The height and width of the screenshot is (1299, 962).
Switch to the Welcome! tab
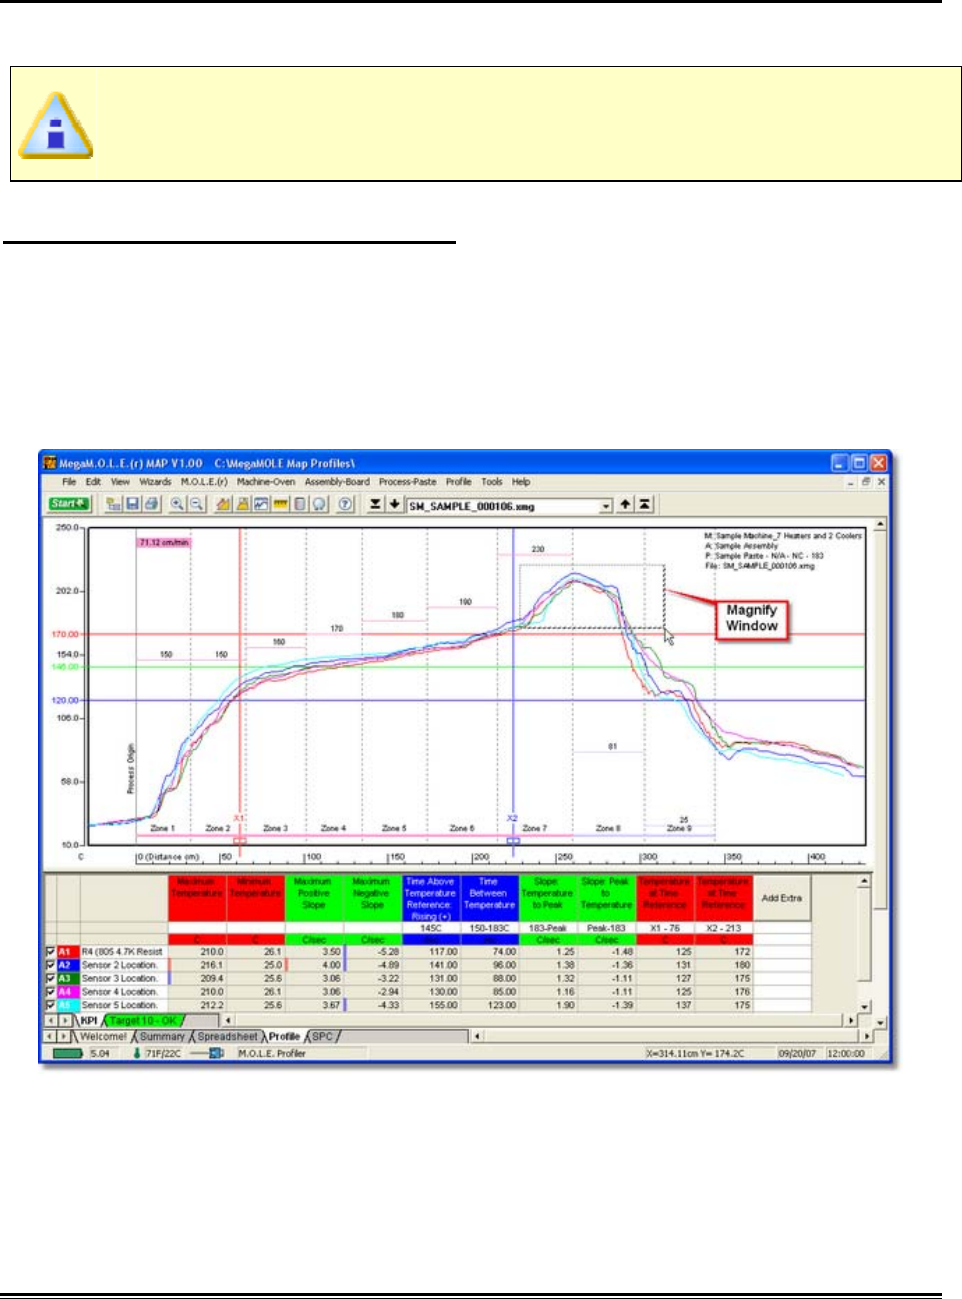(x=104, y=1037)
